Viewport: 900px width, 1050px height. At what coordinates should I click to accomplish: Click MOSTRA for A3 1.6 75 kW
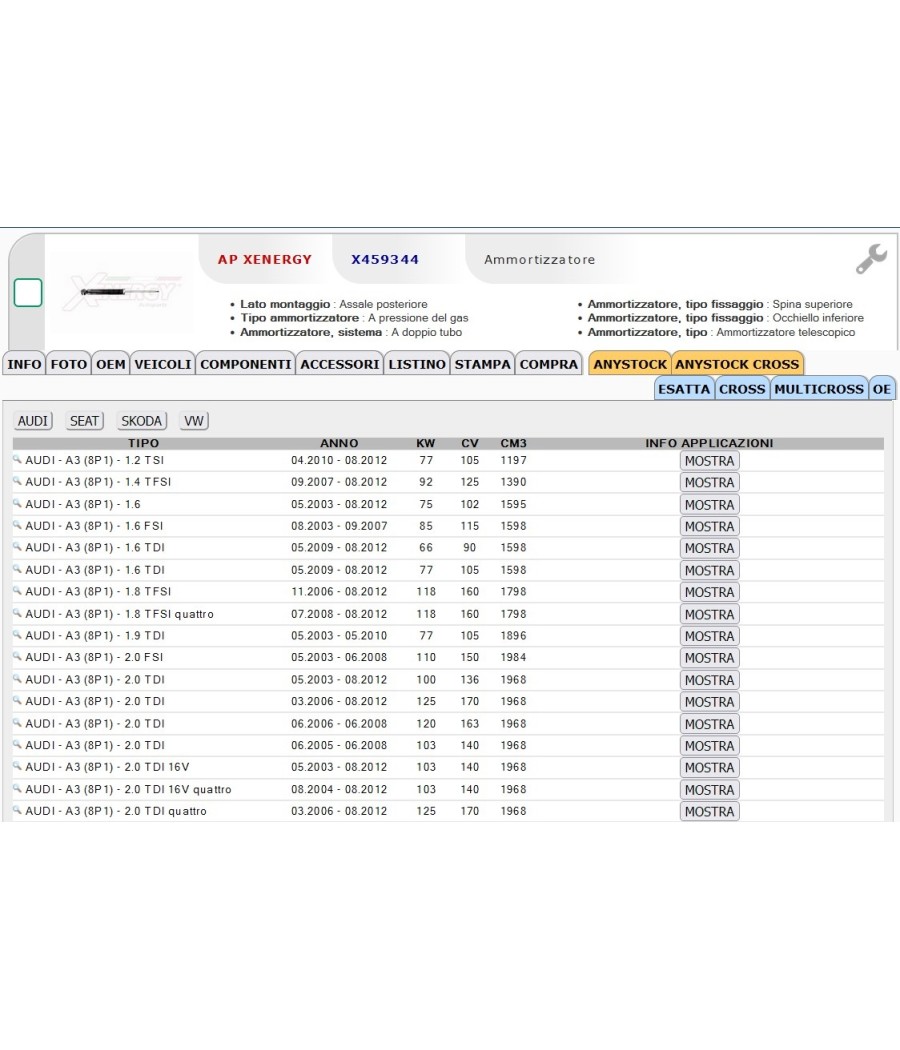tap(709, 505)
